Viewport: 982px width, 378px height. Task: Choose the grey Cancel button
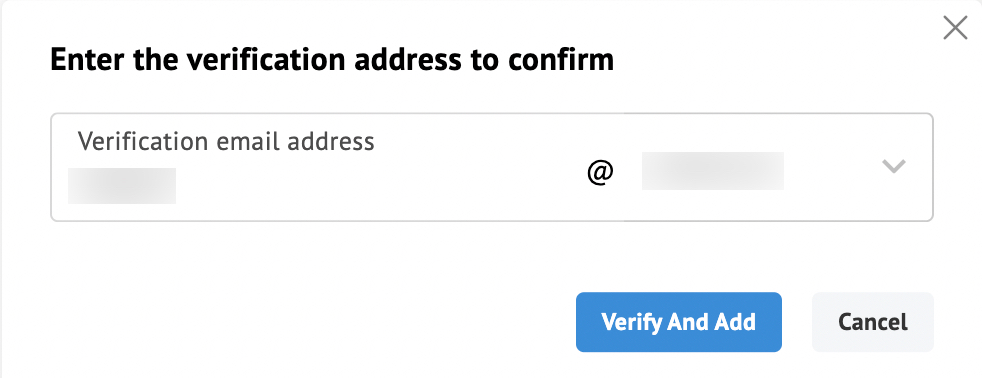point(872,322)
